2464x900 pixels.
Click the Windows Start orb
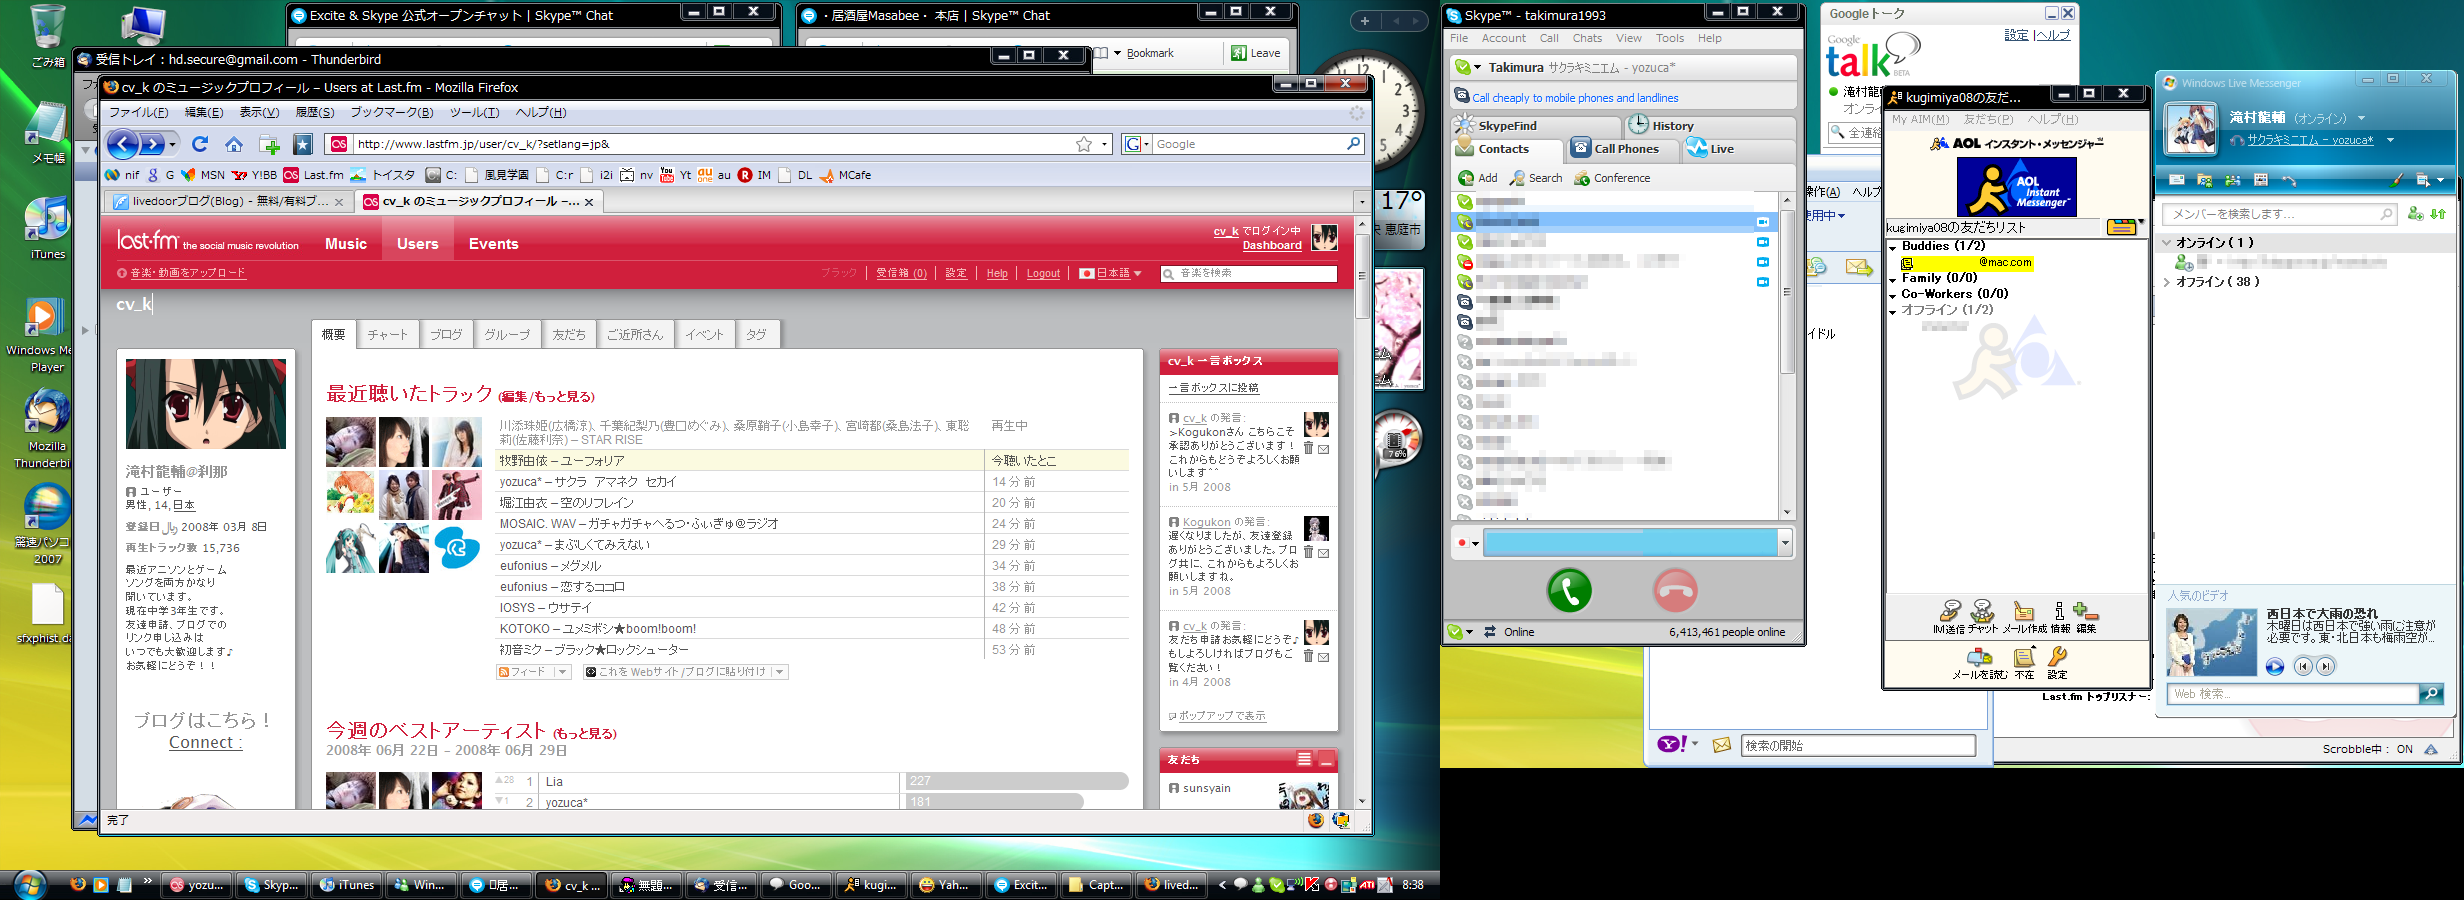pos(29,885)
